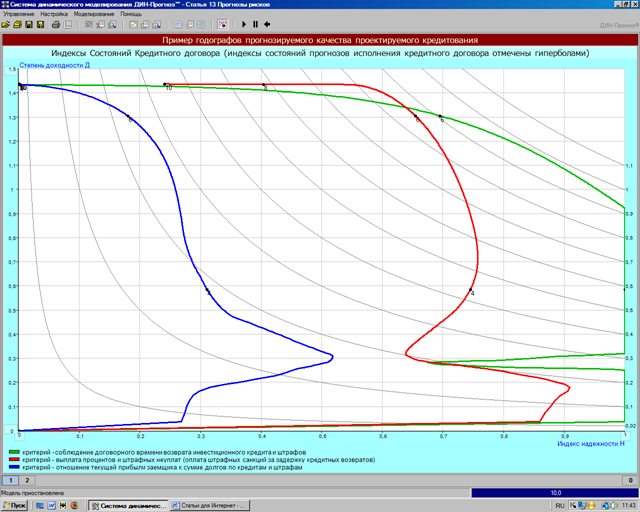Click the green legend color swatch
This screenshot has height=512, width=640.
point(13,453)
